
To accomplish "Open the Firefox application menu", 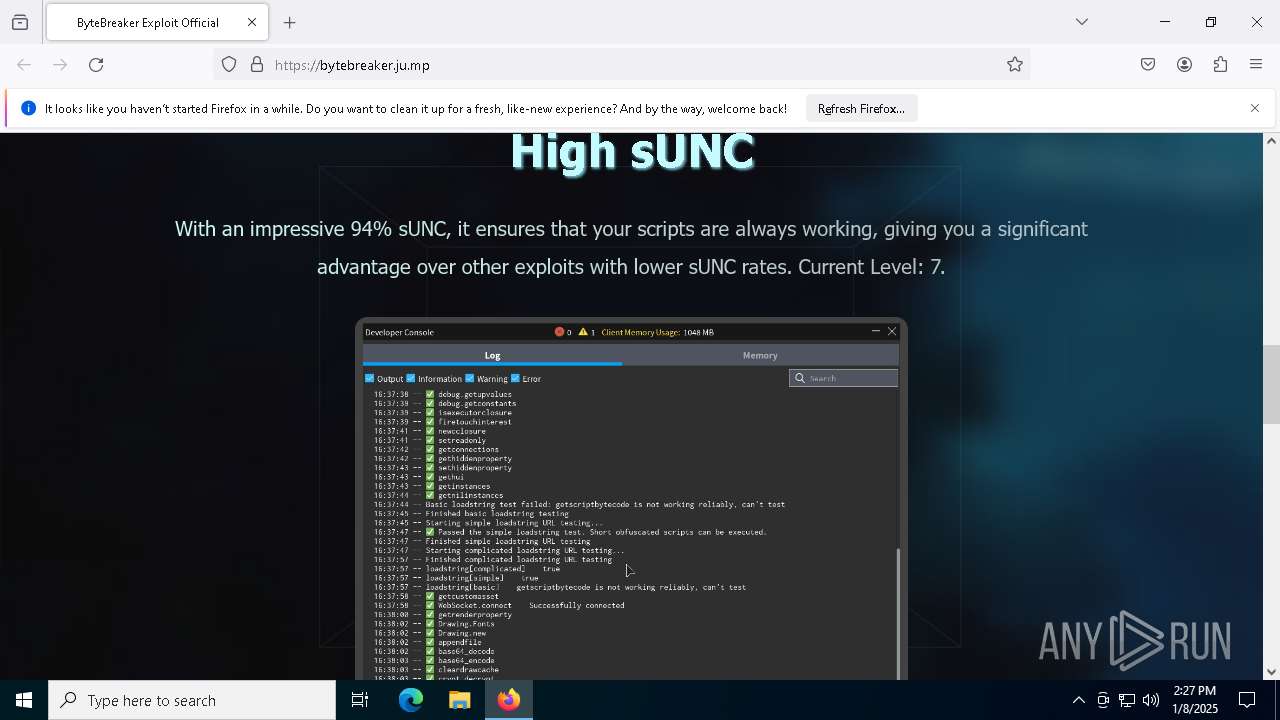I will [x=1256, y=65].
